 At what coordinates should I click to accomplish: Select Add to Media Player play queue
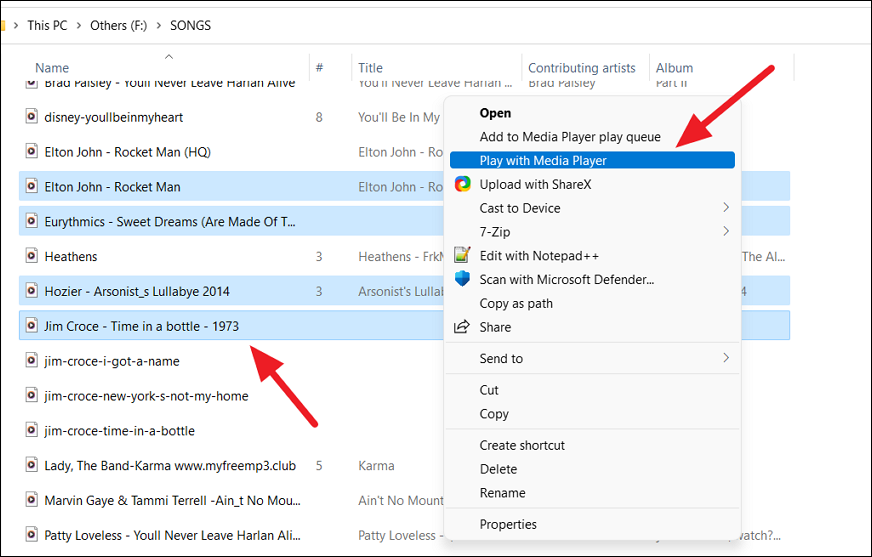(x=570, y=137)
